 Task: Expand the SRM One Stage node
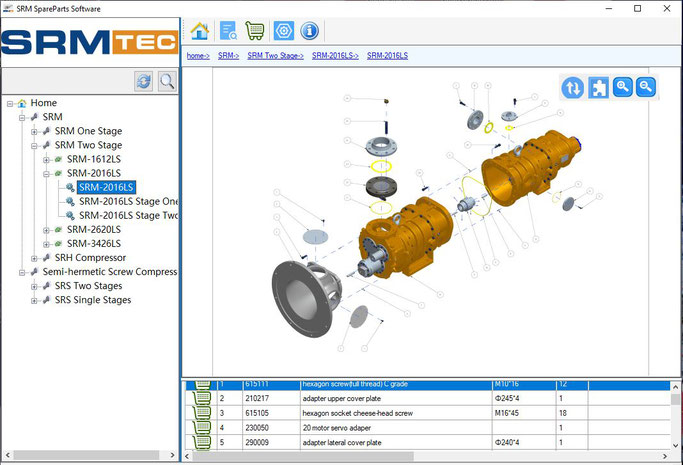coord(34,131)
